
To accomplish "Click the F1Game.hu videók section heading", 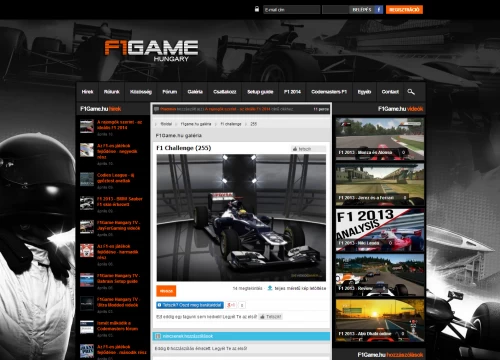I will pyautogui.click(x=400, y=109).
